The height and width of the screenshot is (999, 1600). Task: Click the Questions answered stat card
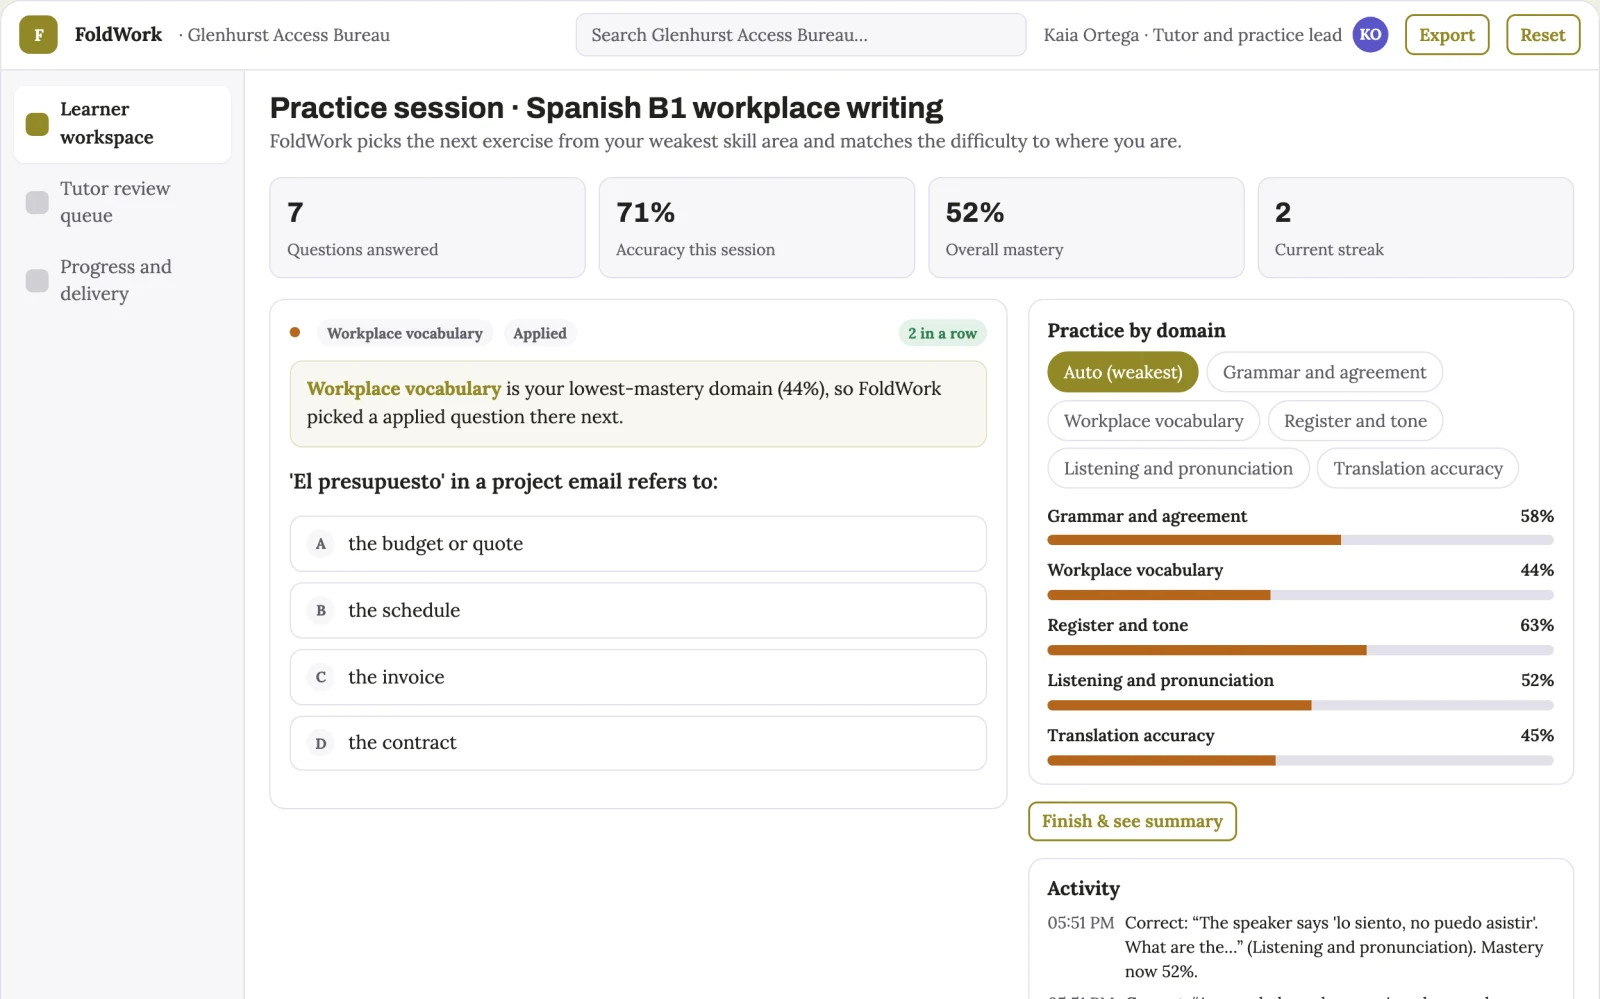pyautogui.click(x=427, y=228)
